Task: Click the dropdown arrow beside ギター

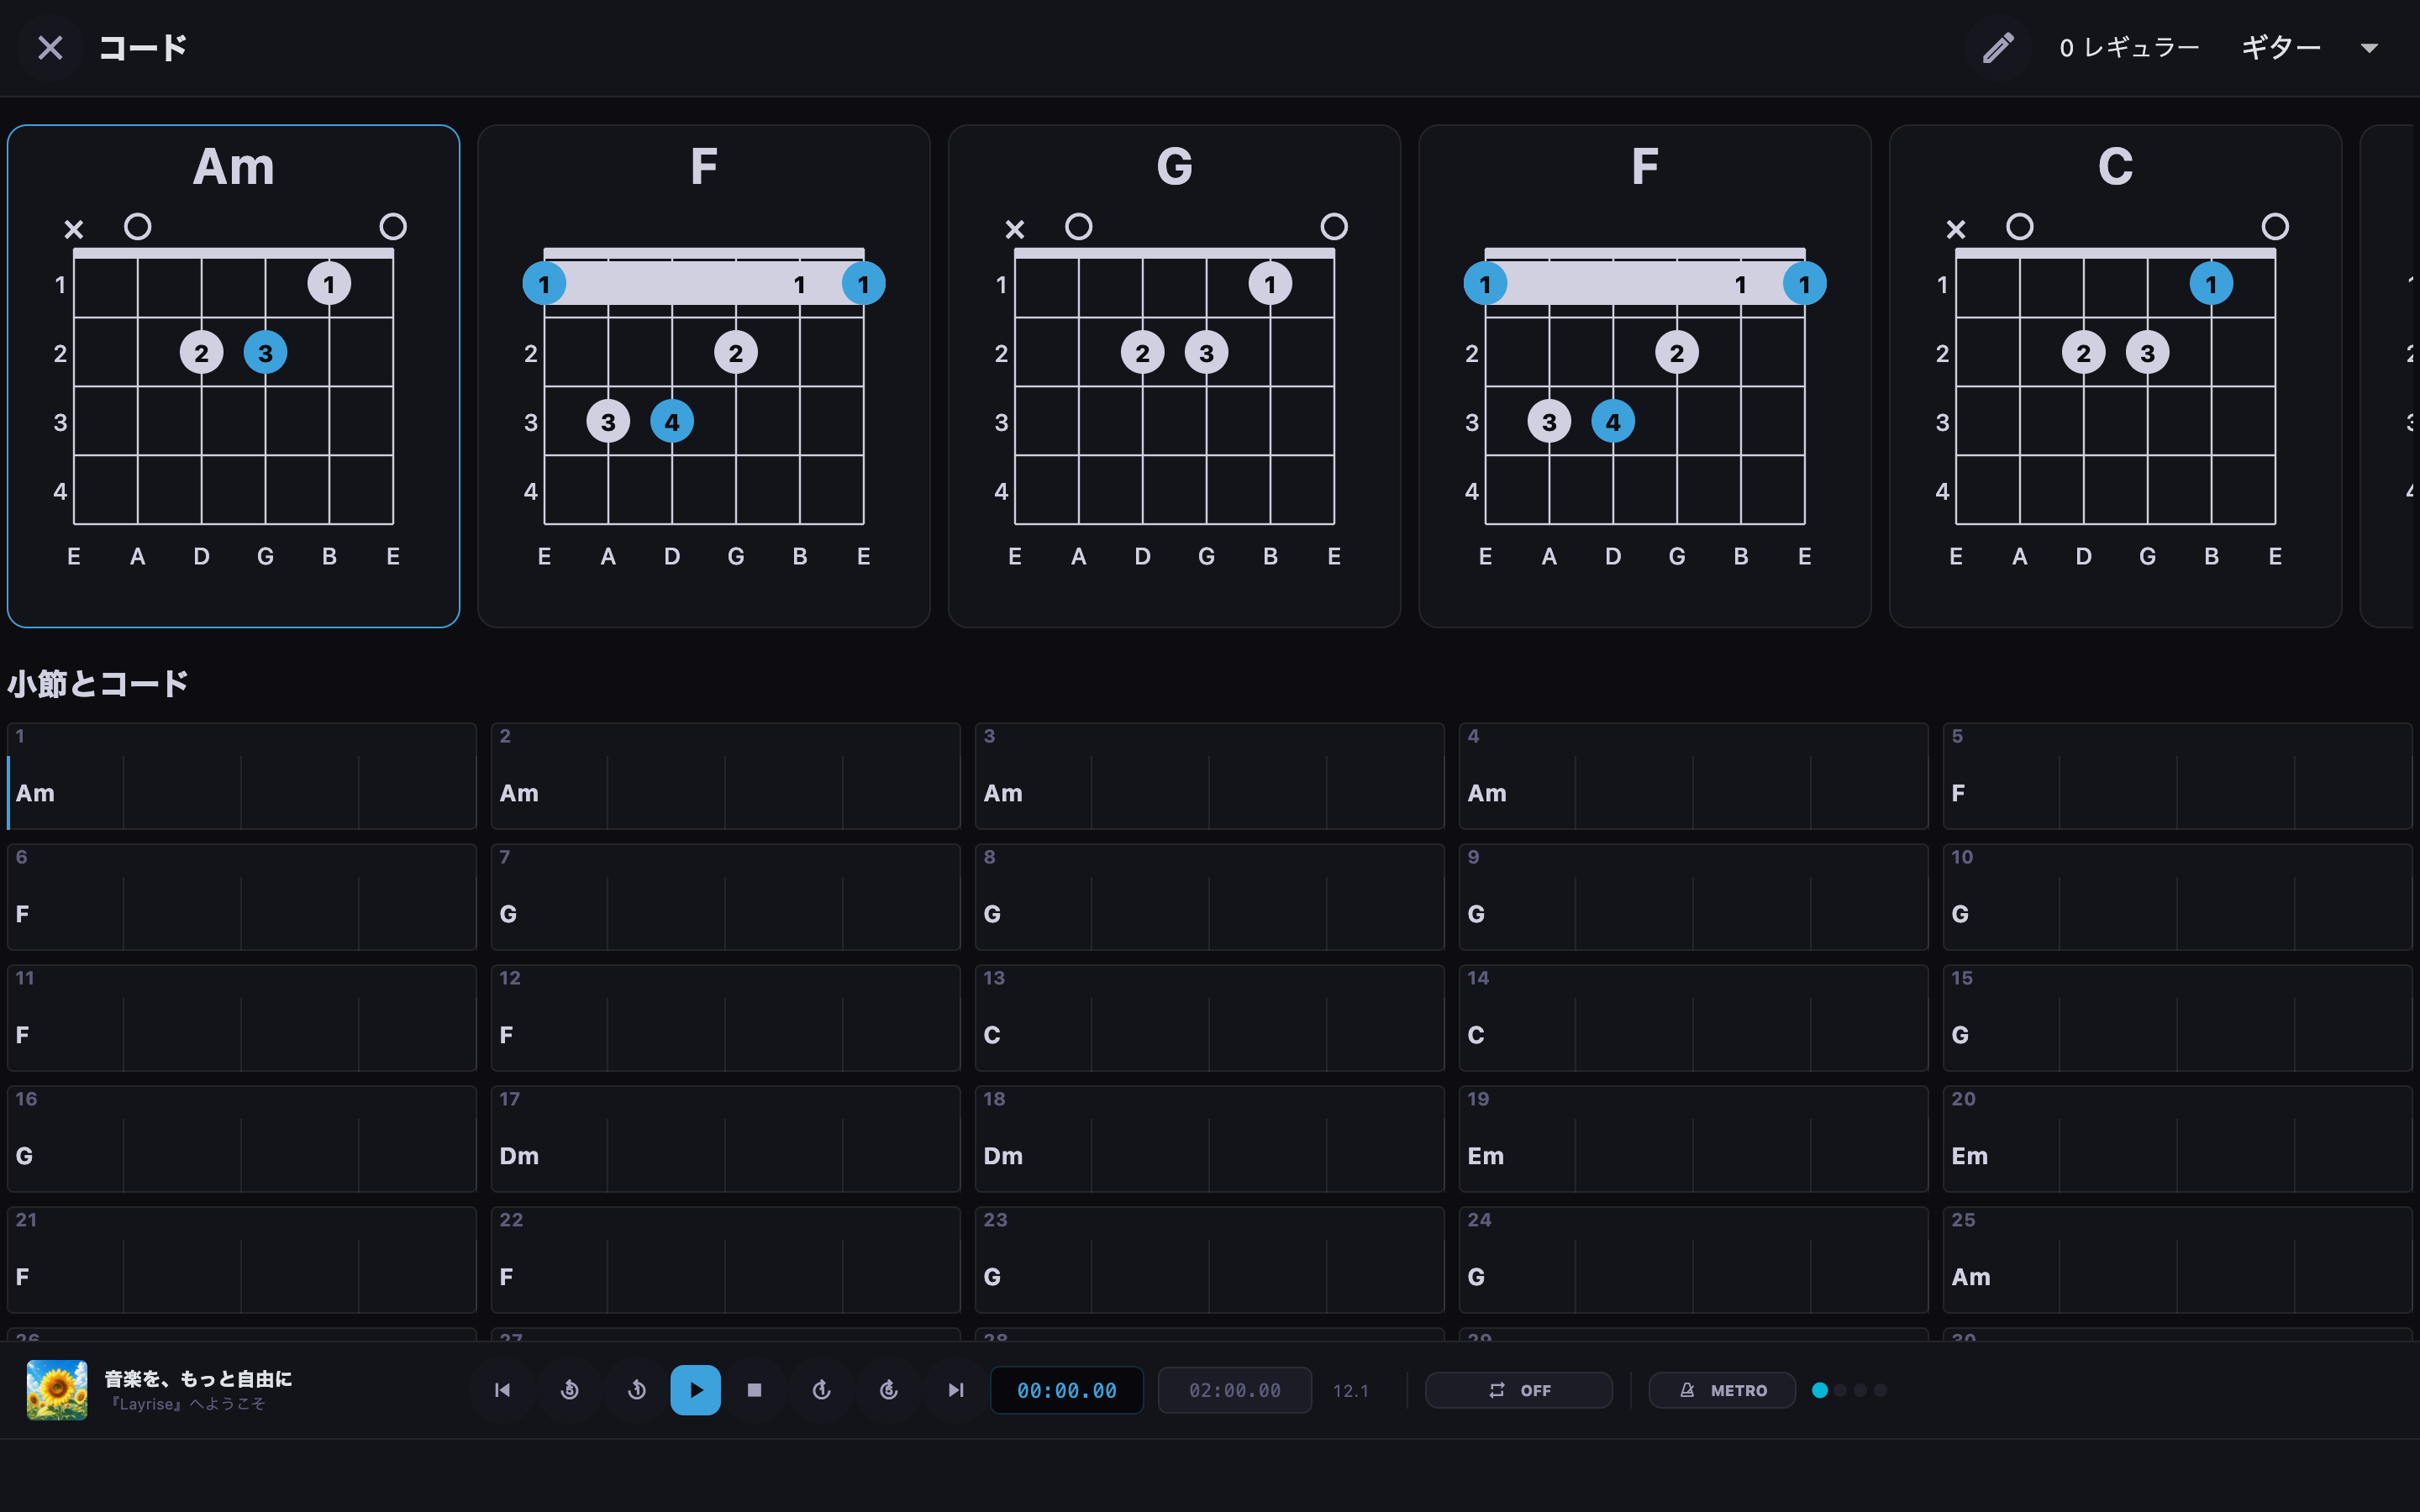Action: (2369, 48)
